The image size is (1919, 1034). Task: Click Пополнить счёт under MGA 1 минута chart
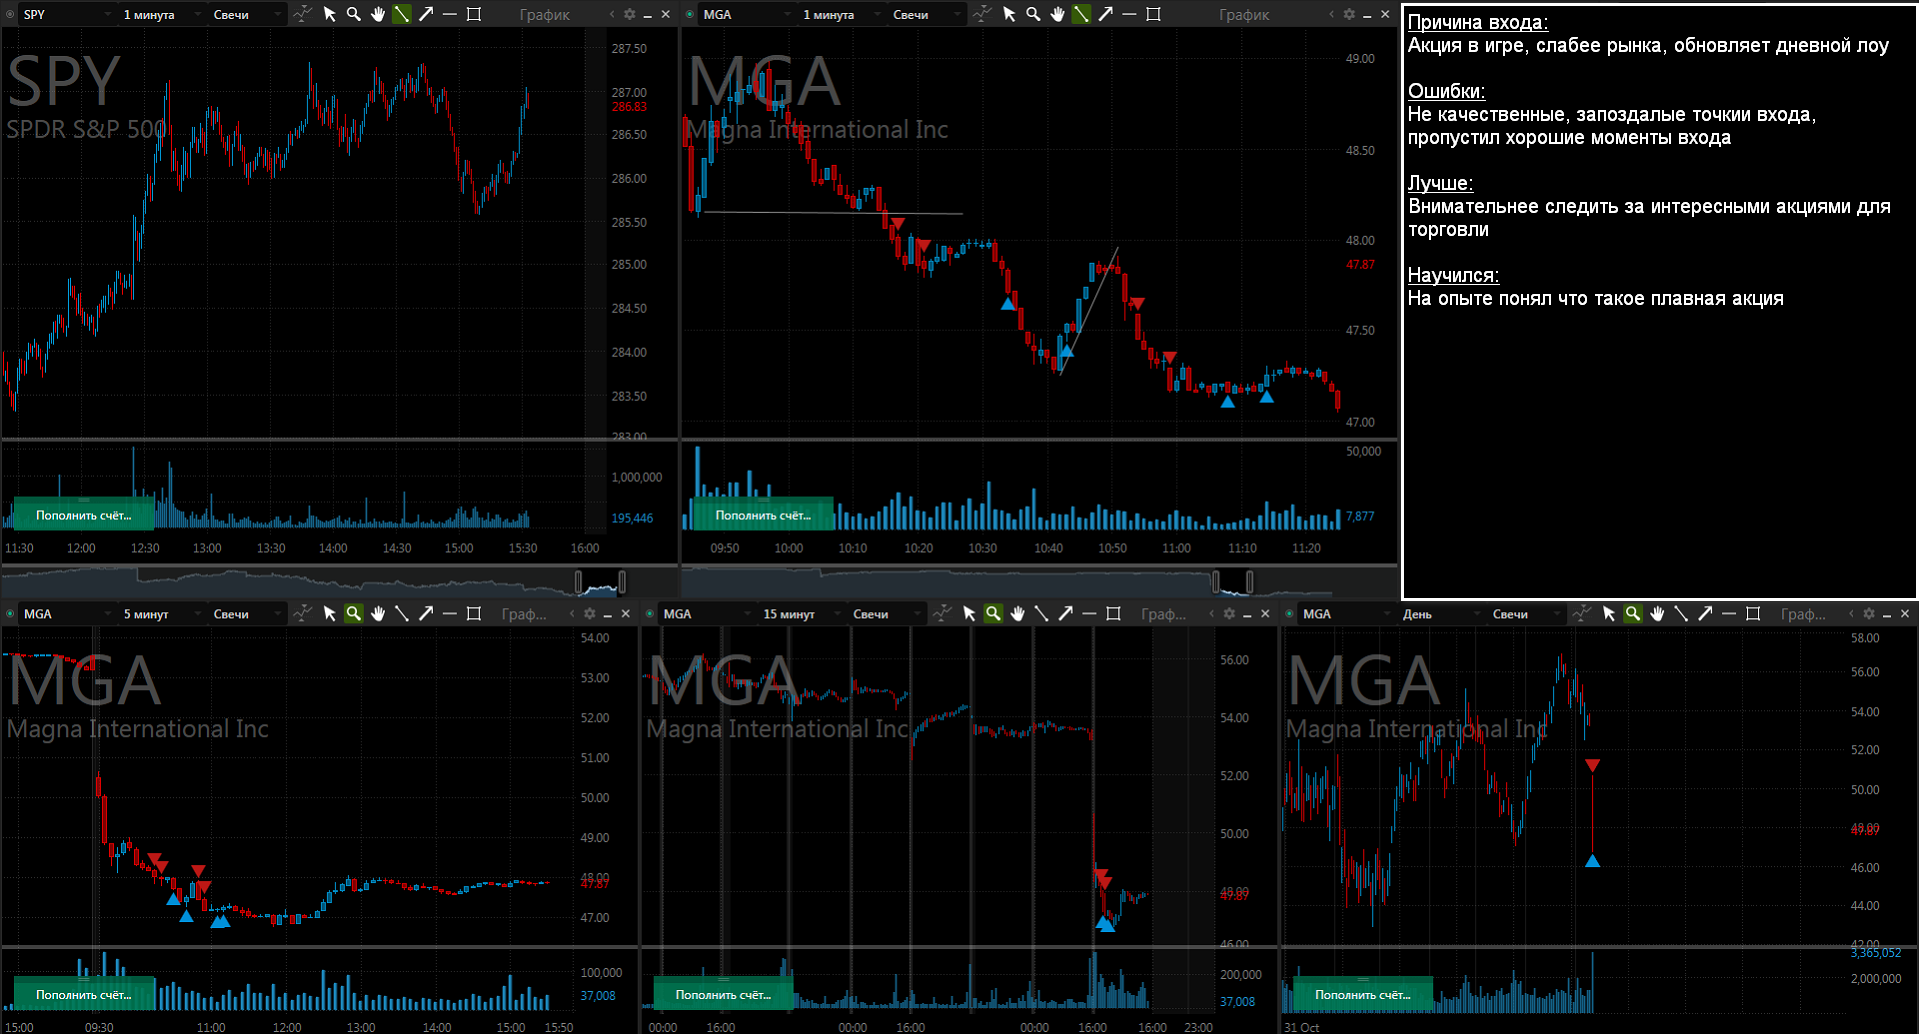(763, 515)
